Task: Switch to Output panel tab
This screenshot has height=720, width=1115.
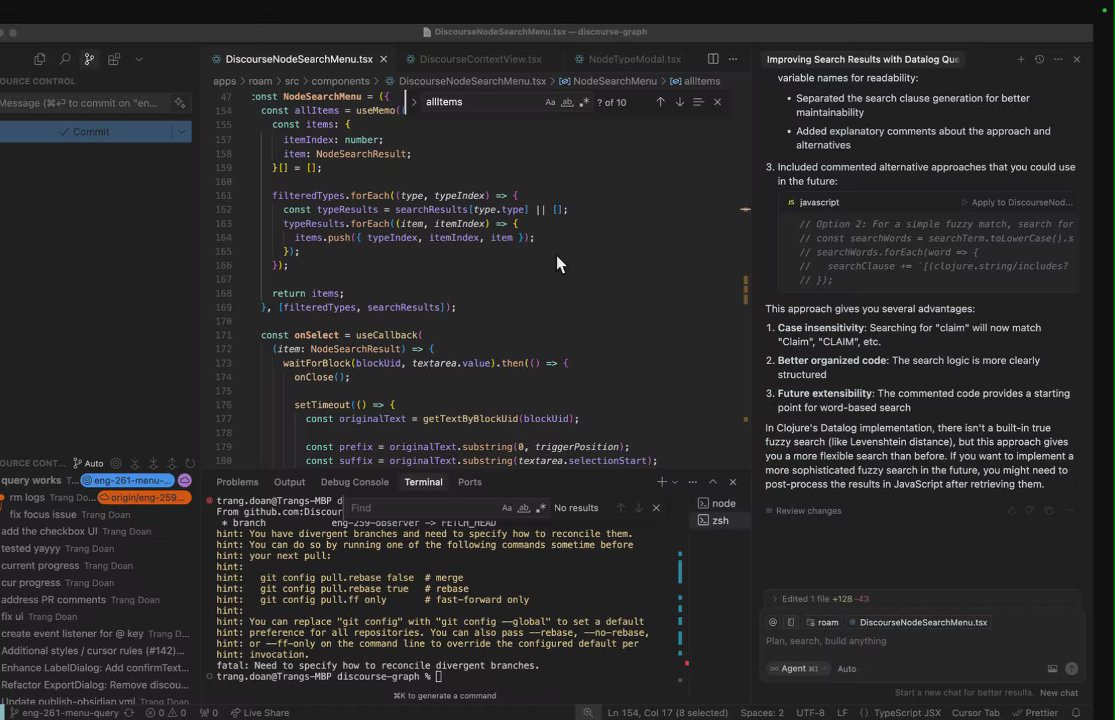Action: click(289, 482)
